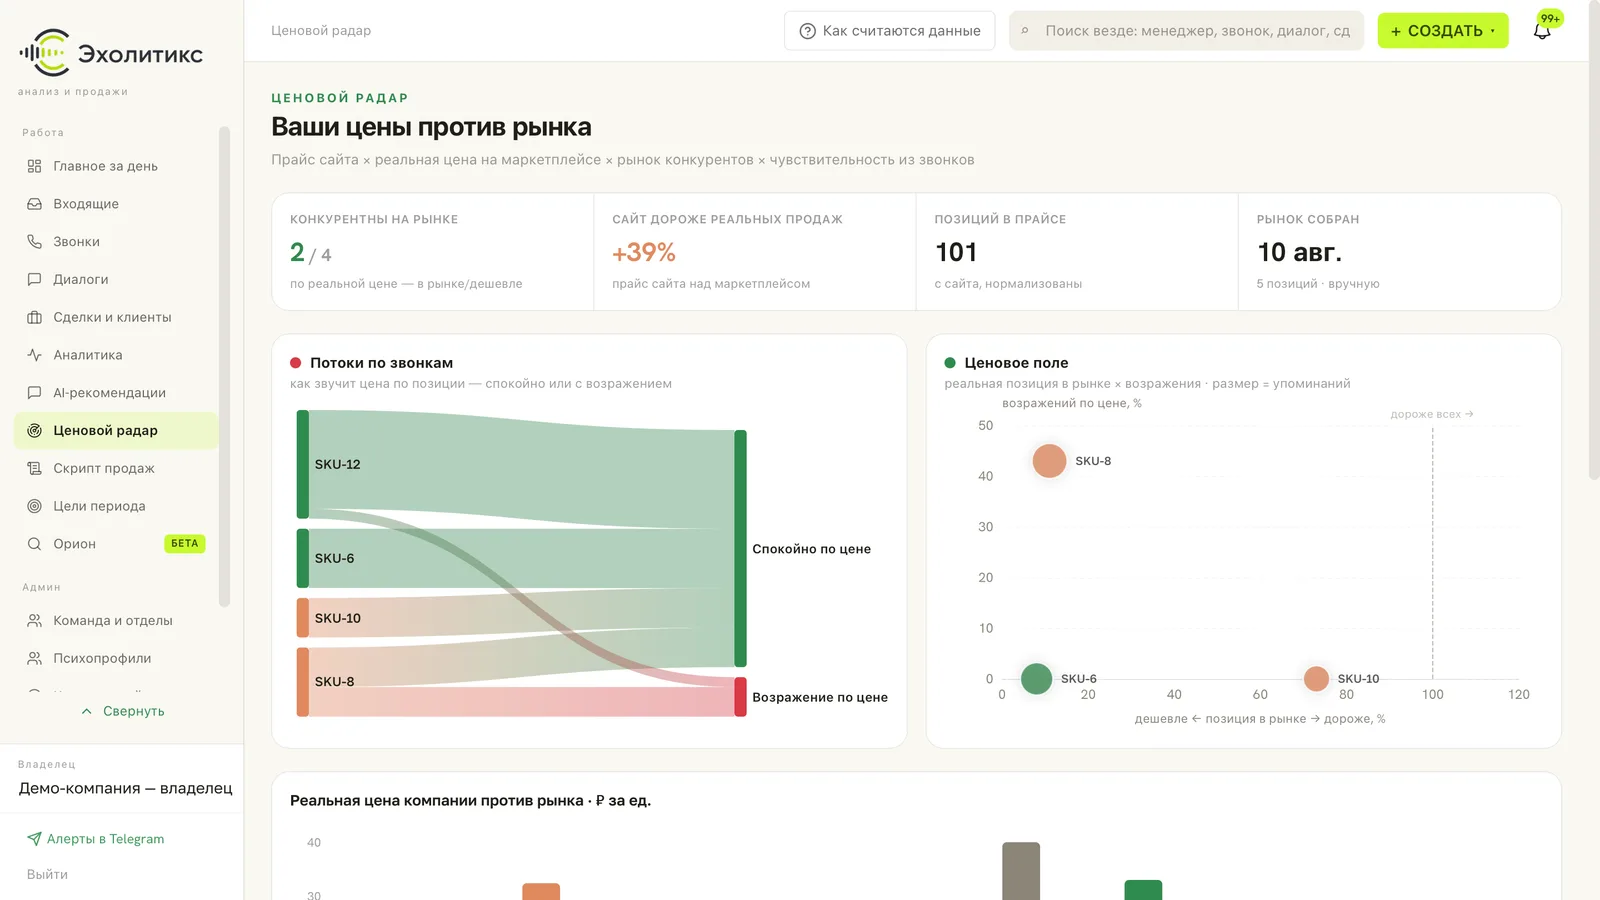Image resolution: width=1600 pixels, height=900 pixels.
Task: Click the sidebar vertical scrollbar
Action: coord(225,366)
